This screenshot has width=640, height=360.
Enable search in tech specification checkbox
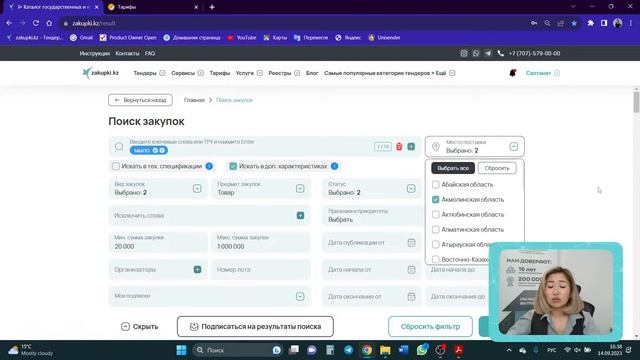[116, 166]
